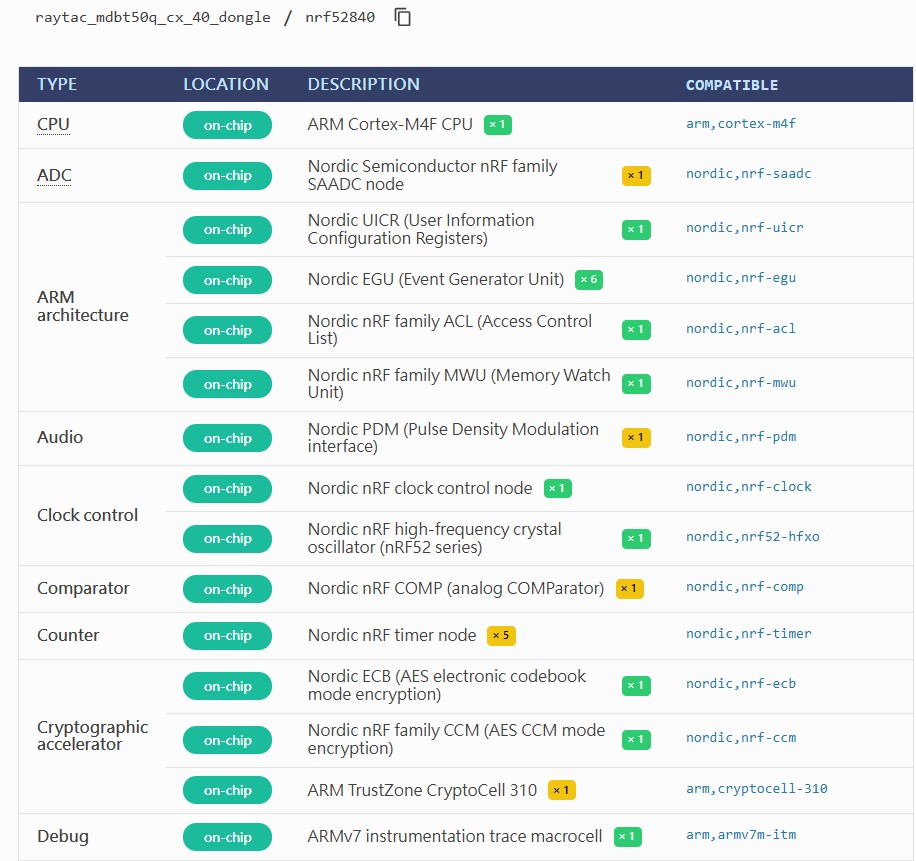Click the x5 badge beside Nordic nRF timer node
This screenshot has height=861, width=916.
pyautogui.click(x=501, y=635)
